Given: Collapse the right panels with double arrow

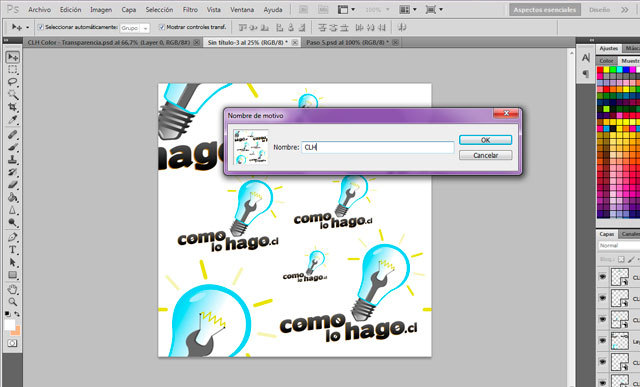Looking at the screenshot, I should coord(592,40).
